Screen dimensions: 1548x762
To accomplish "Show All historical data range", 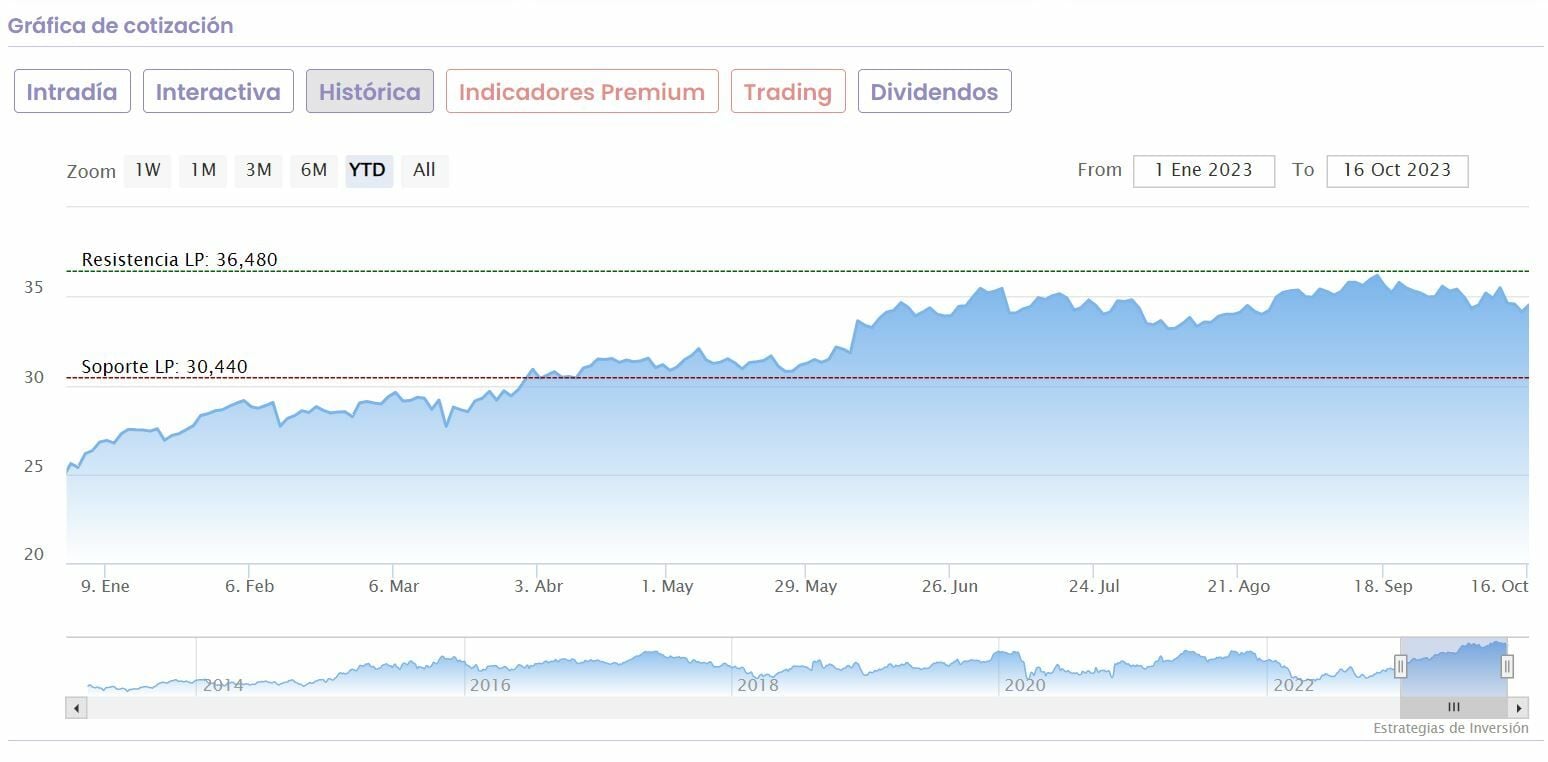I will pos(424,170).
